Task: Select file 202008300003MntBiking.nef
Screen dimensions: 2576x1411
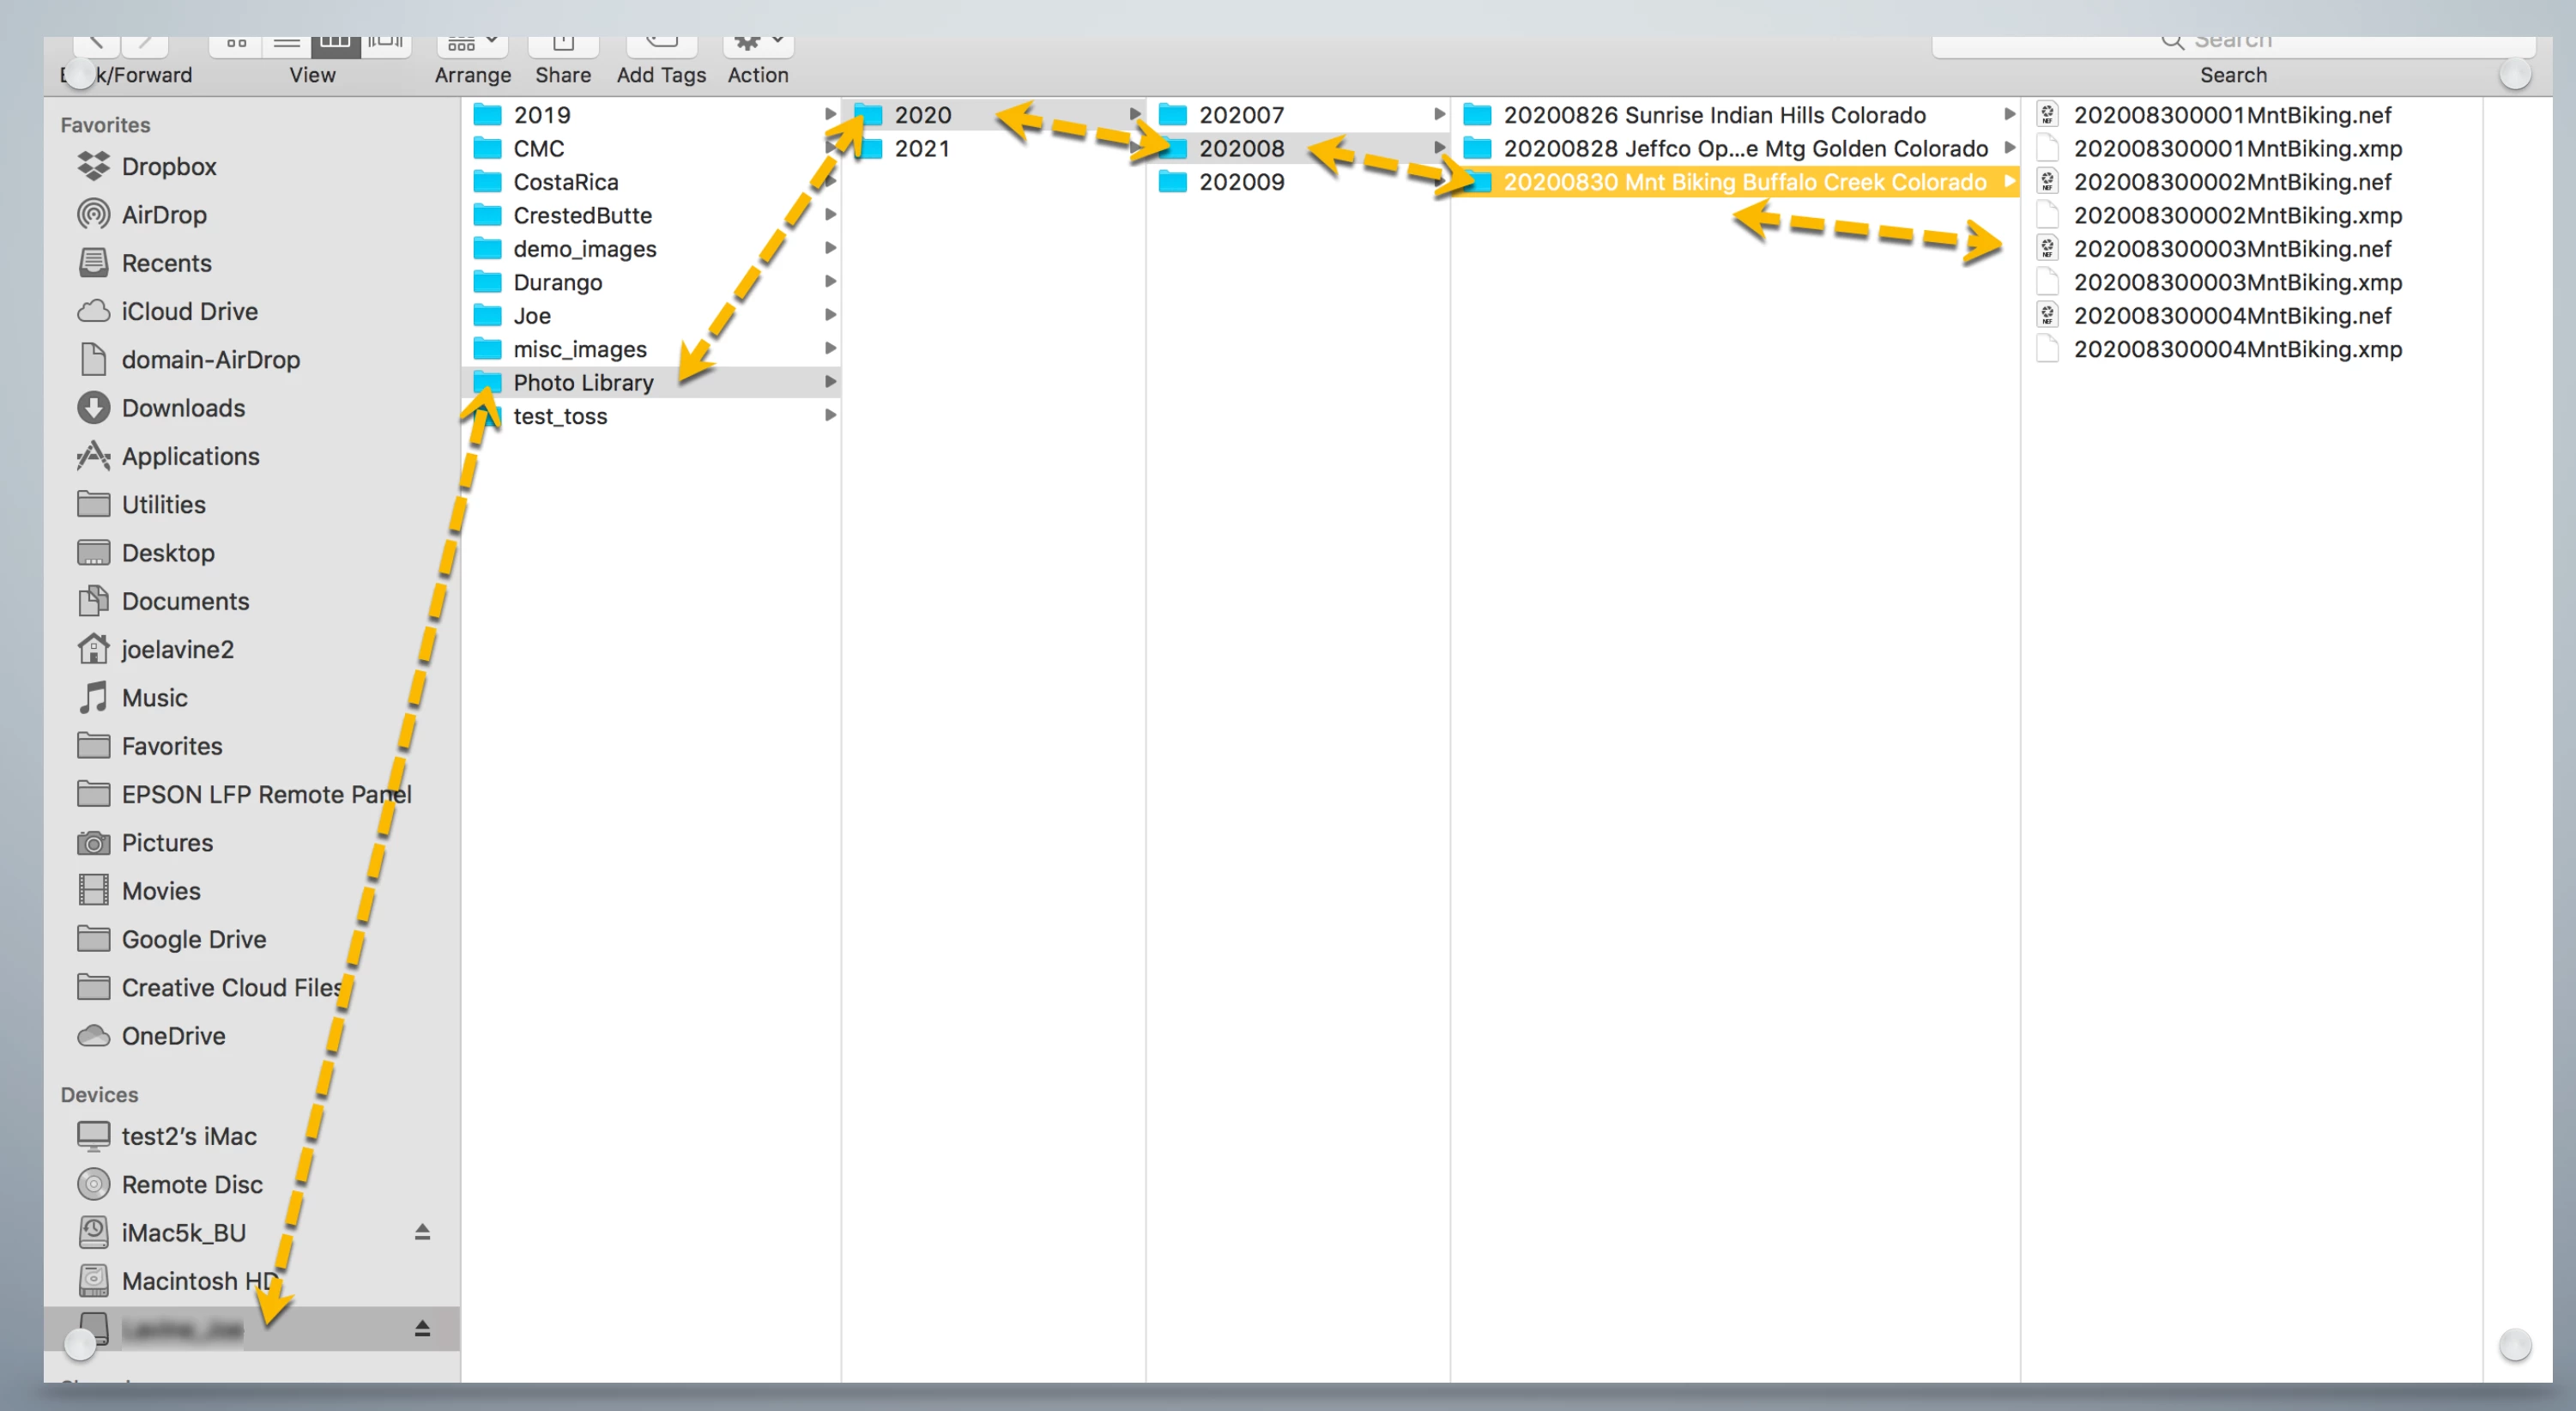Action: coord(2232,248)
